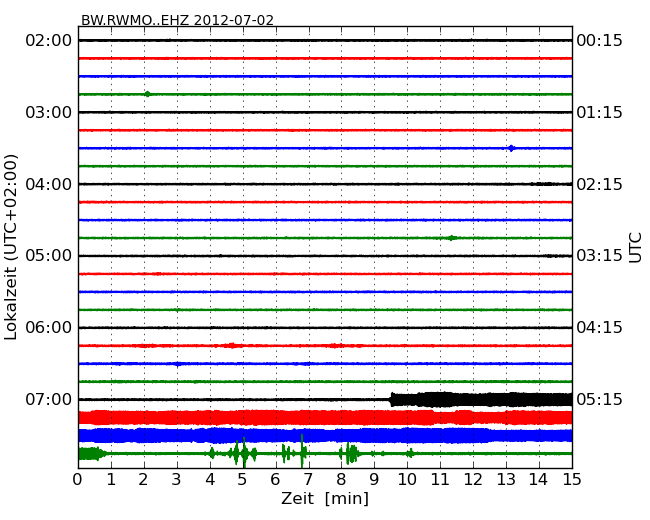Click the 01:15 UTC label
The height and width of the screenshot is (520, 650).
(599, 112)
